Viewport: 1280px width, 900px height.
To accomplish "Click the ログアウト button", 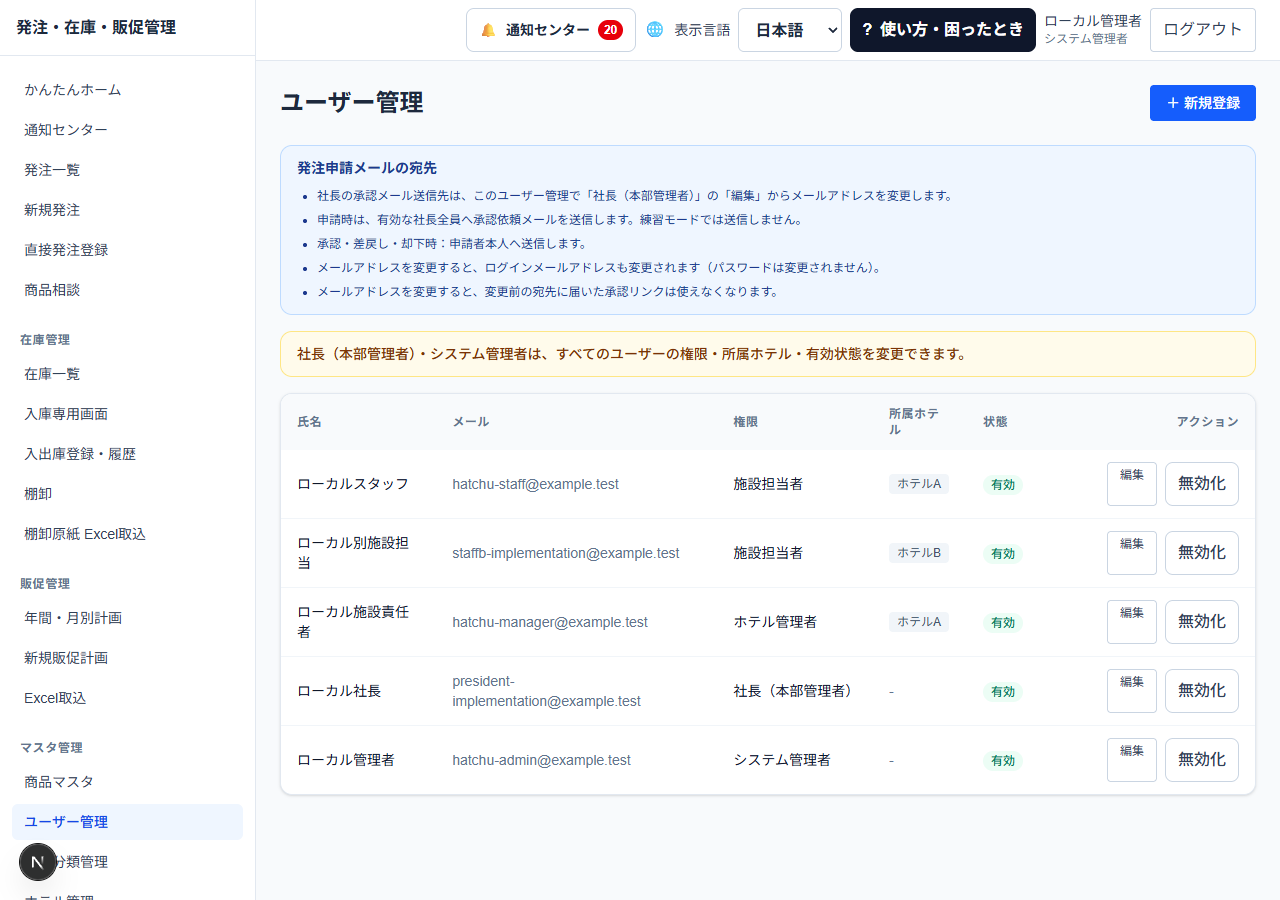I will tap(1203, 30).
